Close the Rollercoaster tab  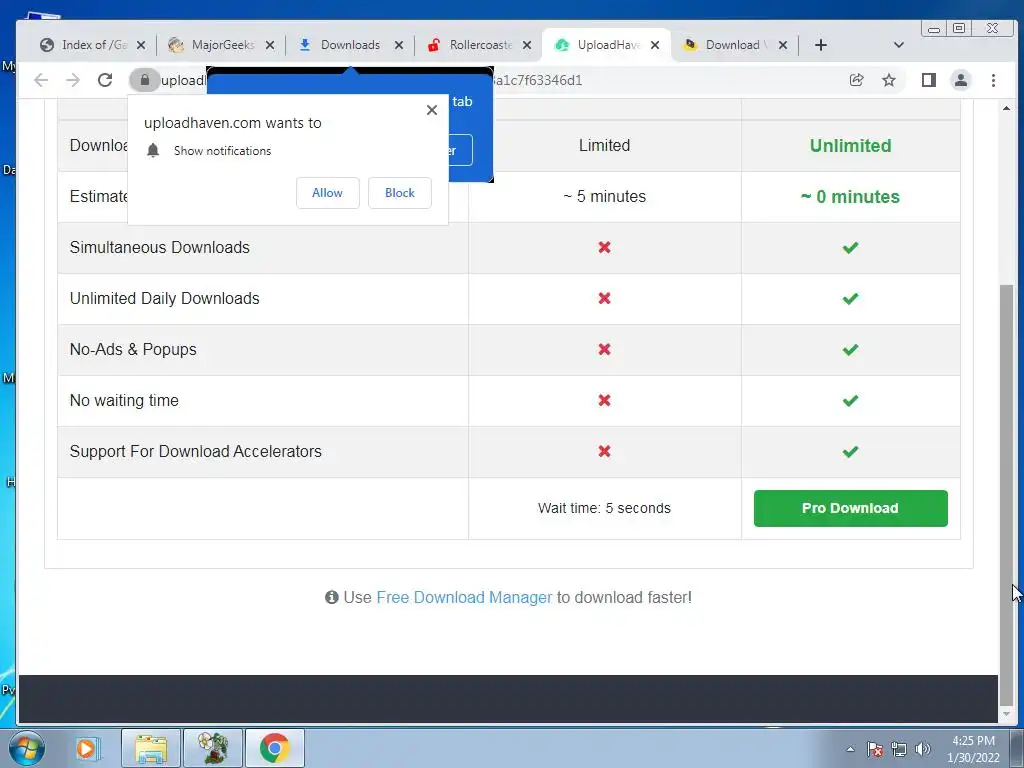[x=527, y=45]
